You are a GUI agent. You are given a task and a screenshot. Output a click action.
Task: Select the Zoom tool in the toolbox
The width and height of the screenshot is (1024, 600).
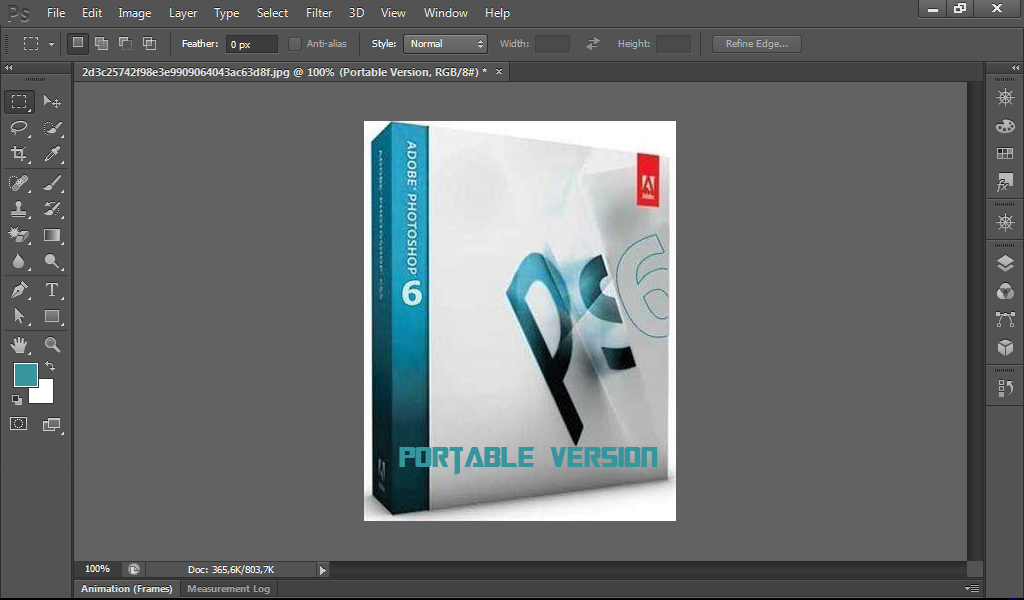(52, 344)
